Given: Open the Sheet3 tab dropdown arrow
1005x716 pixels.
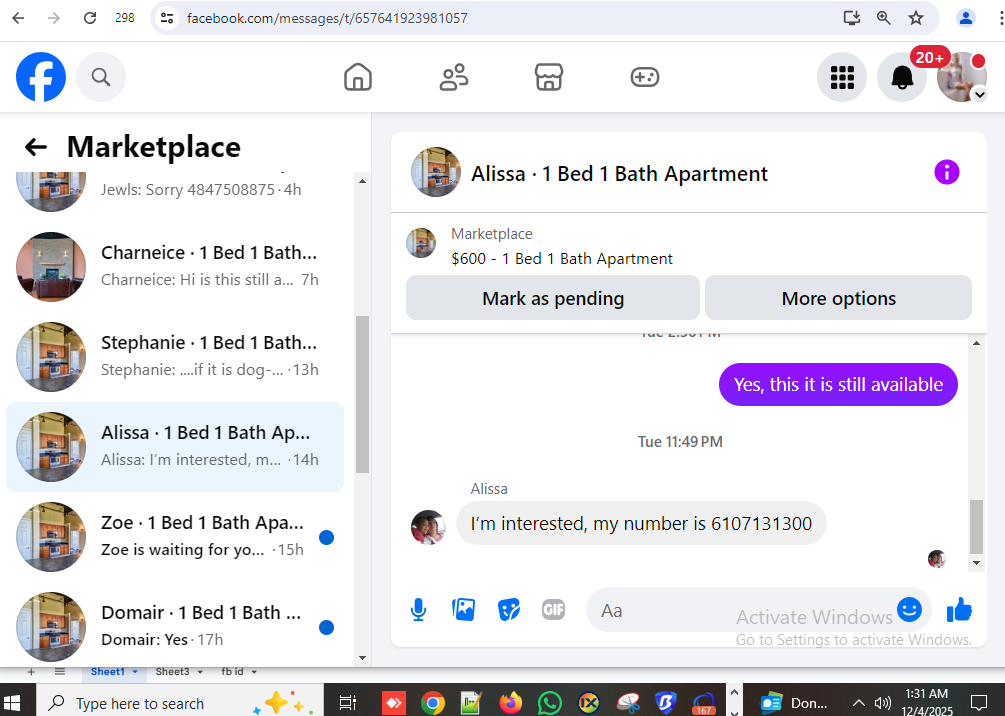Looking at the screenshot, I should coord(200,672).
